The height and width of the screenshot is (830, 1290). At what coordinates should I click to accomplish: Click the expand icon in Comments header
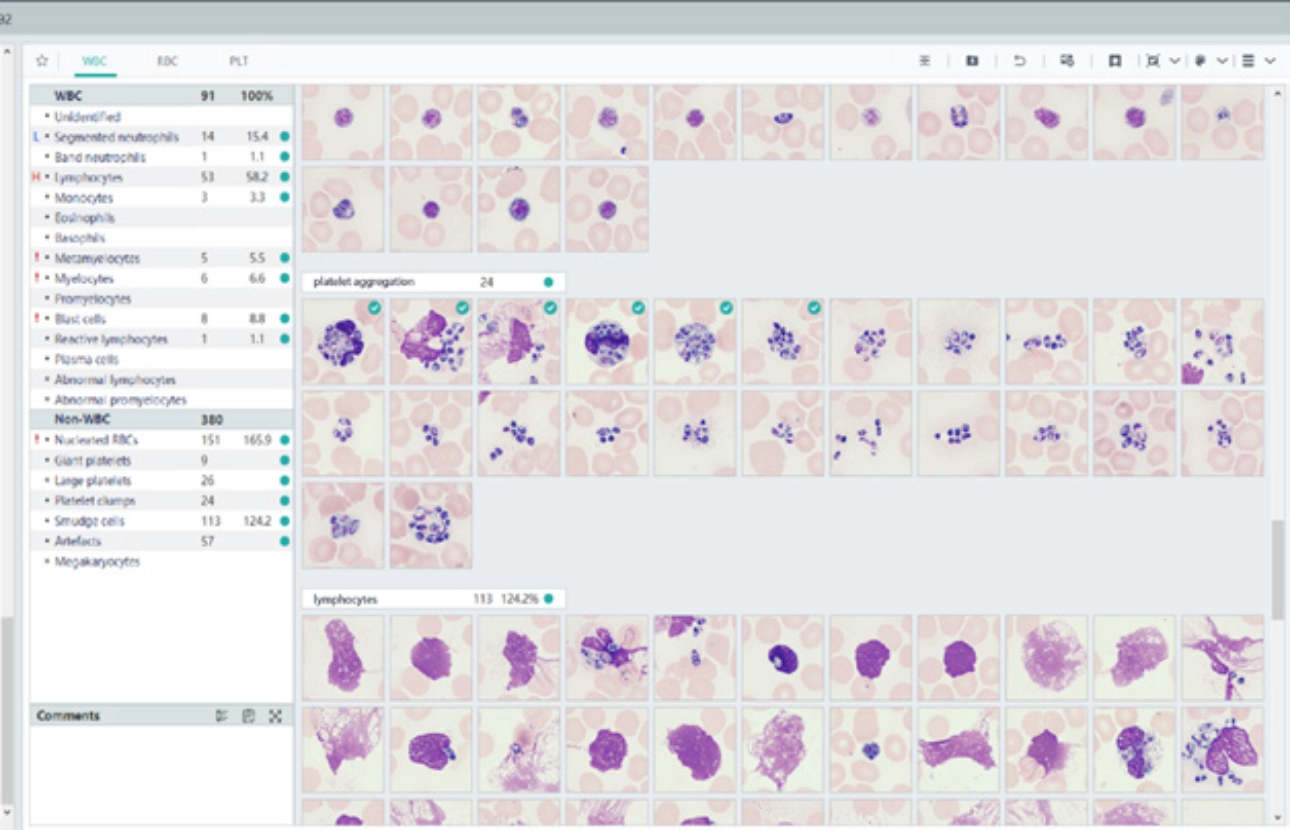(x=276, y=716)
